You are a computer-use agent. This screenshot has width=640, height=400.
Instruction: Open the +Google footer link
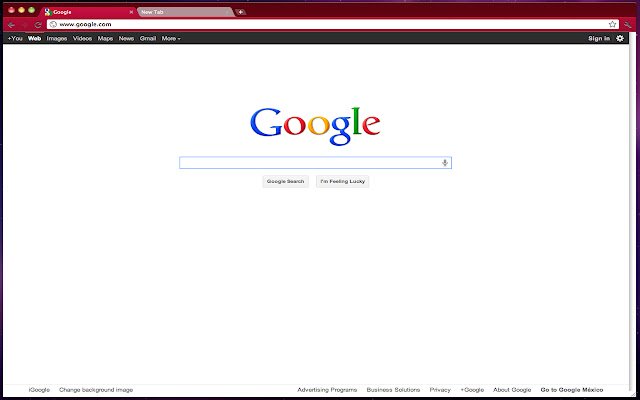(x=472, y=390)
